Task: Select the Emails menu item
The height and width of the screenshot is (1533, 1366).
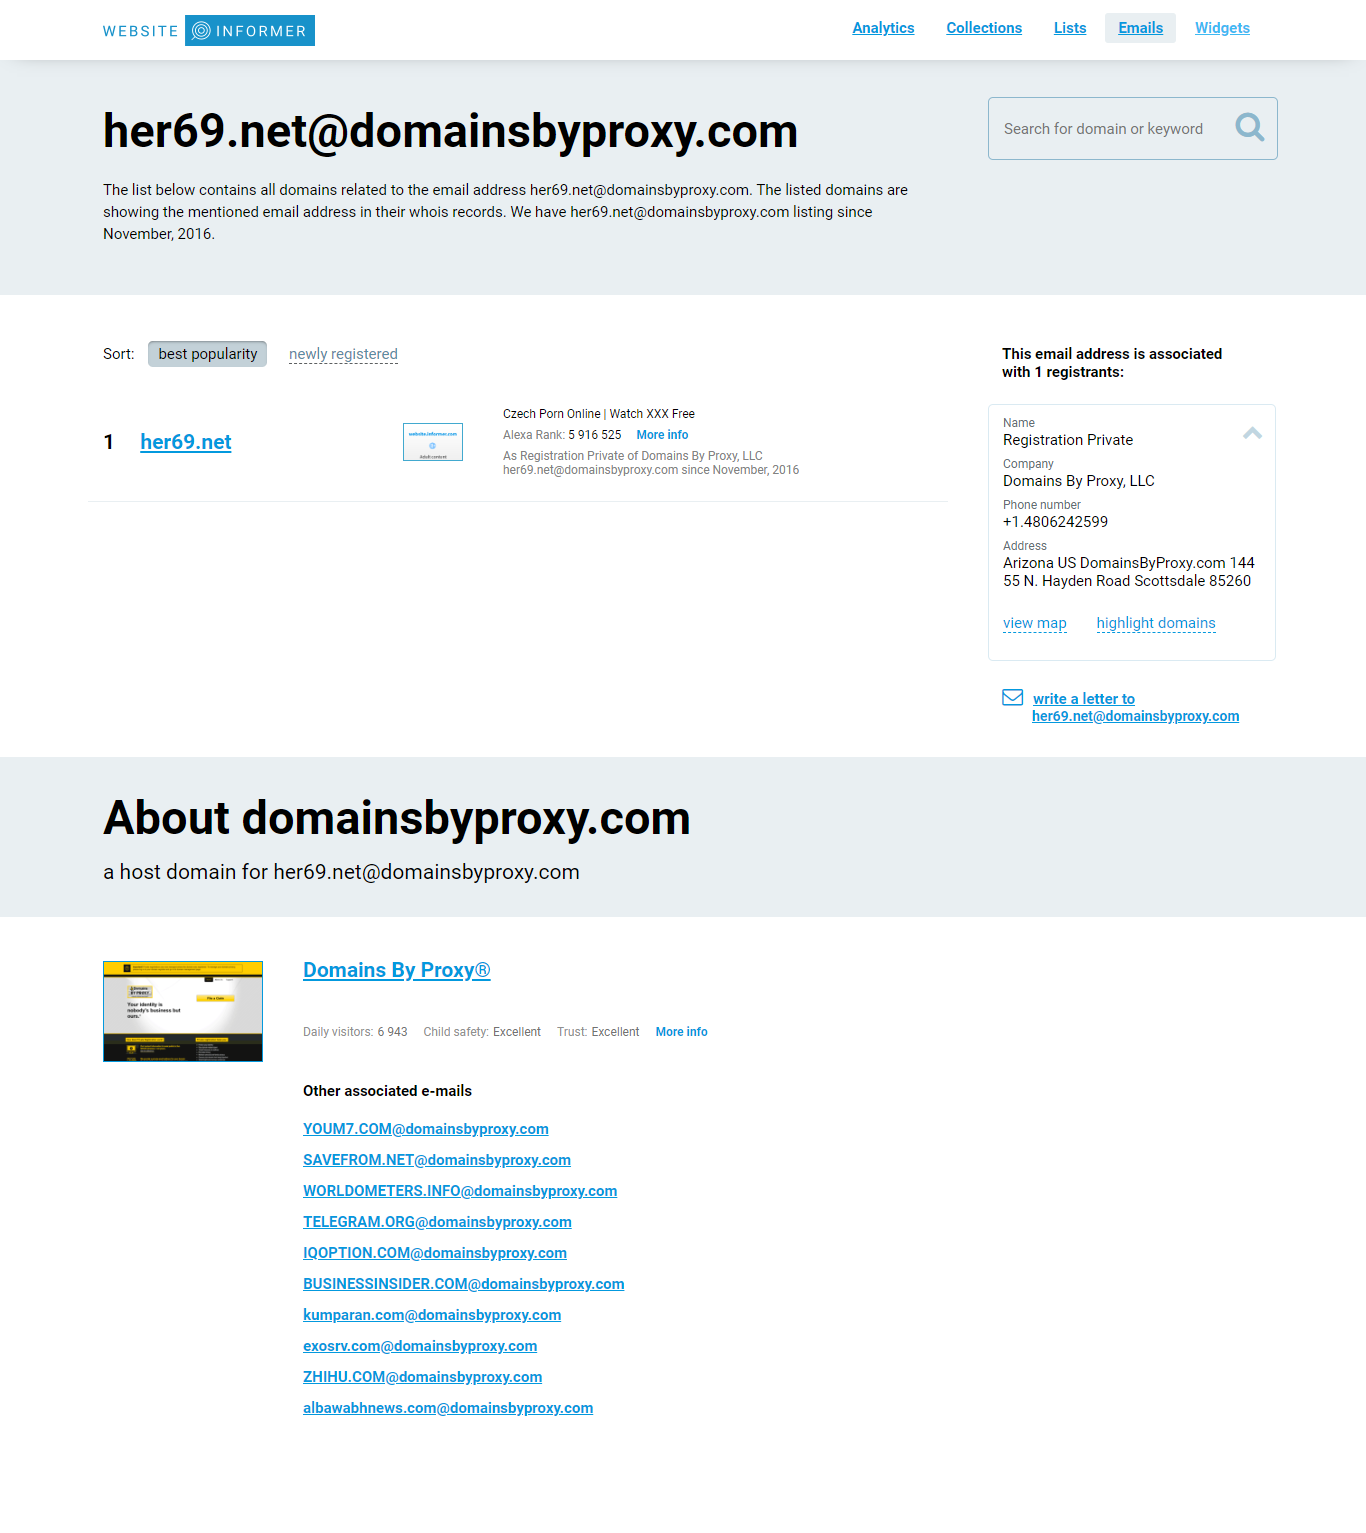Action: [1140, 28]
